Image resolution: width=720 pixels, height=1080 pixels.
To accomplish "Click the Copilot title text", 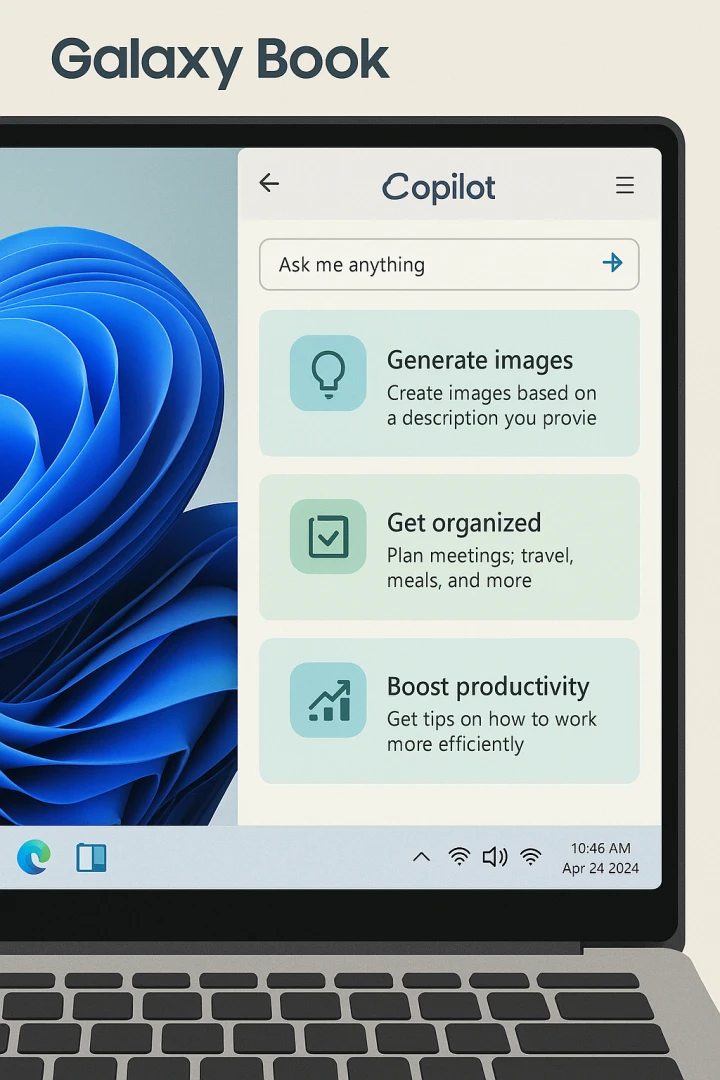I will [x=439, y=187].
